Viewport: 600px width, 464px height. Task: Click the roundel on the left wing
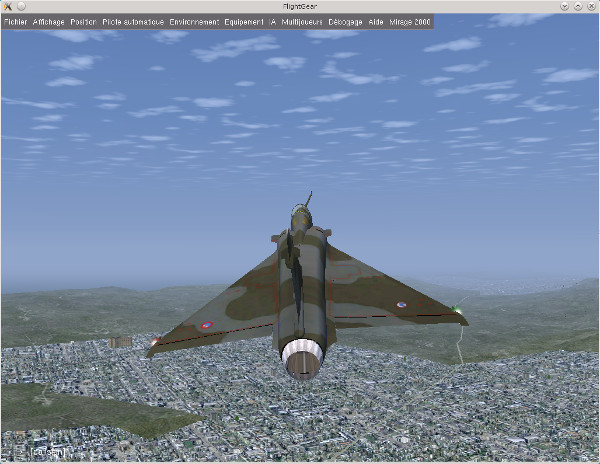(x=207, y=325)
